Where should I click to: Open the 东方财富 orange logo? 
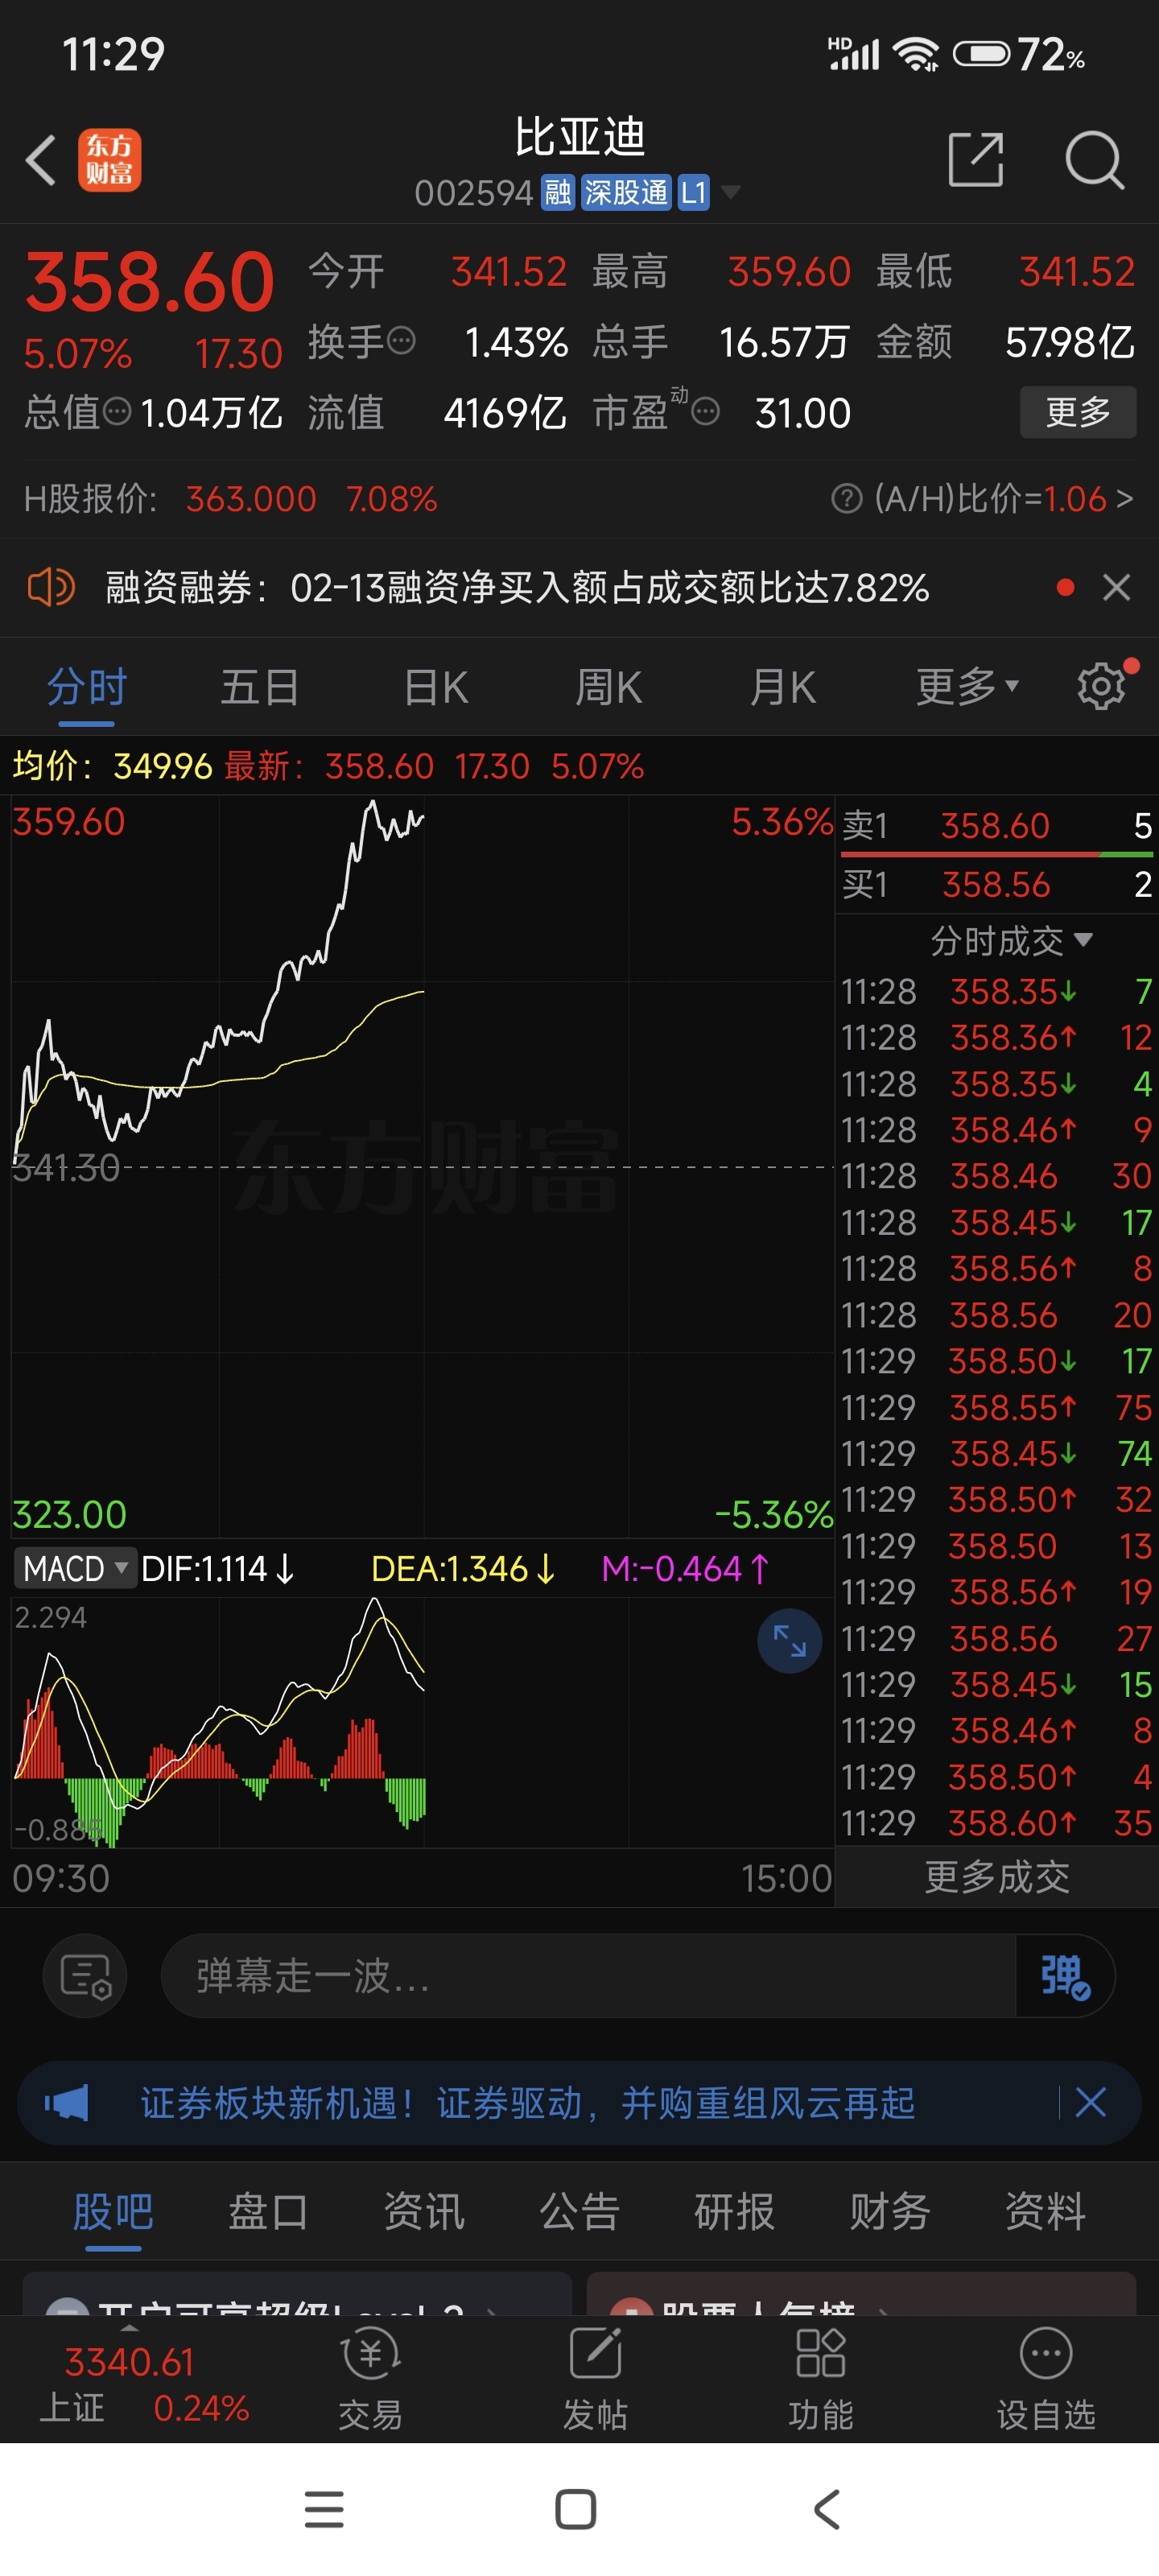click(x=109, y=160)
